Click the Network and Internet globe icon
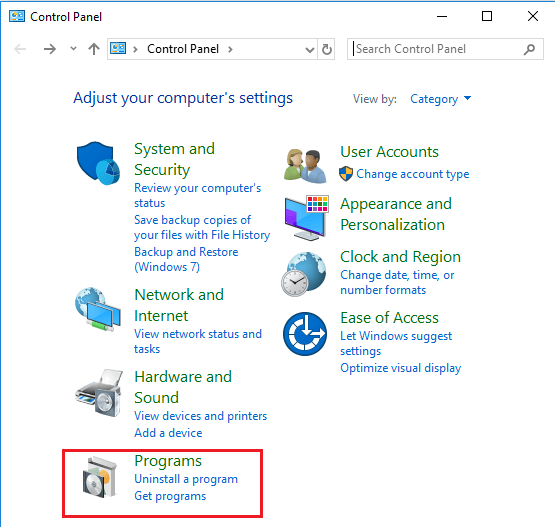Image resolution: width=556 pixels, height=527 pixels. point(98,309)
